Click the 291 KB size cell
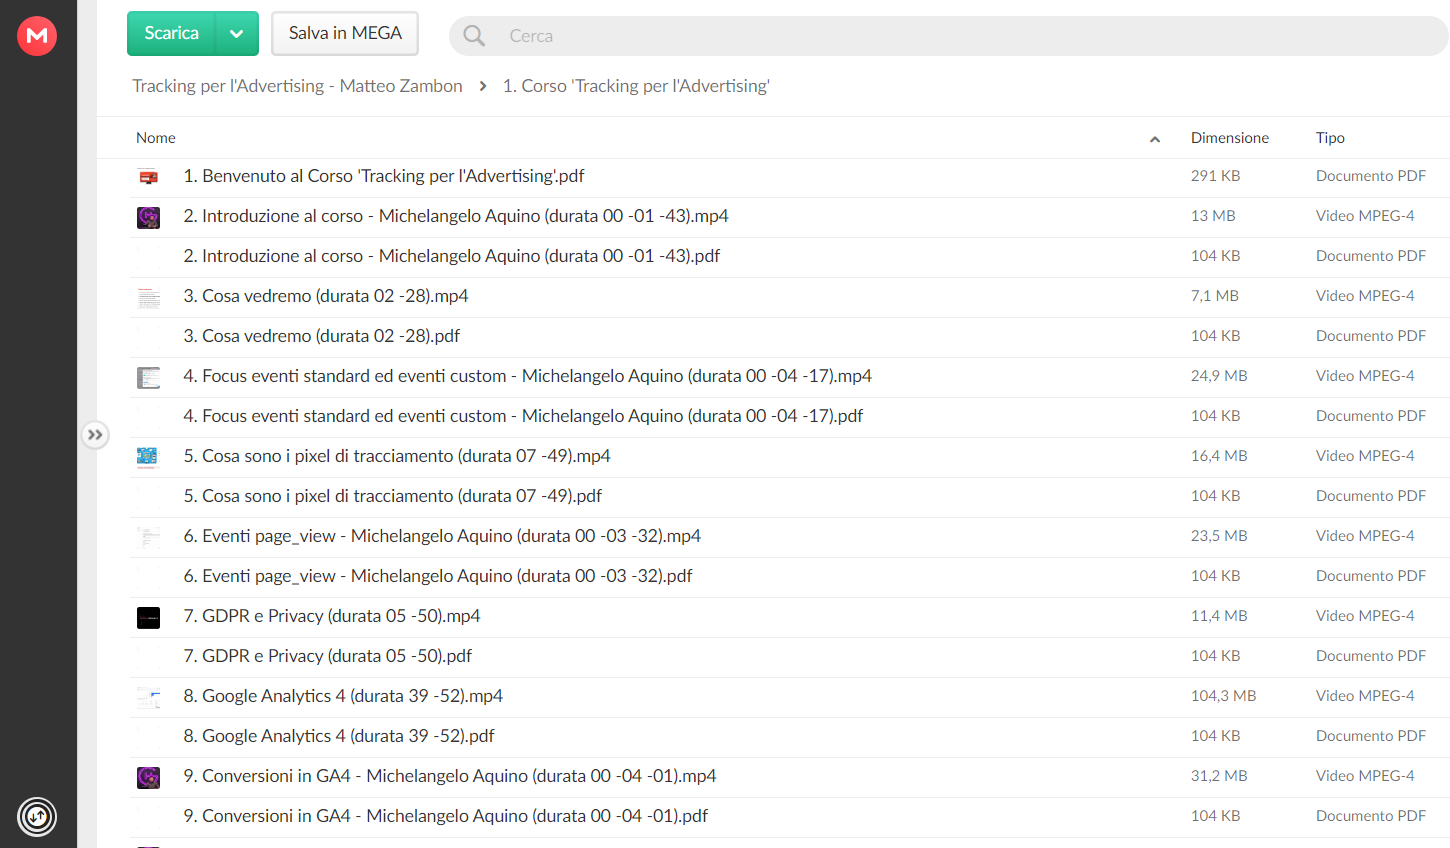The height and width of the screenshot is (848, 1450). 1215,176
